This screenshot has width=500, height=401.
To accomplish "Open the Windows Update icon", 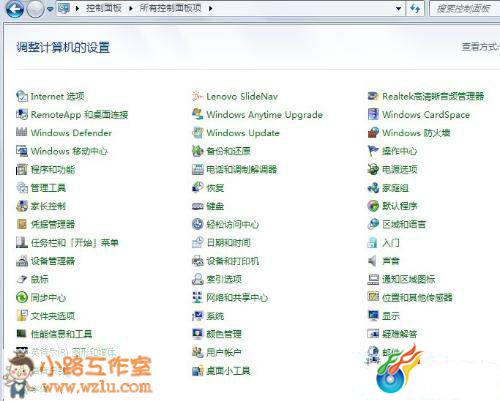I will [x=197, y=133].
